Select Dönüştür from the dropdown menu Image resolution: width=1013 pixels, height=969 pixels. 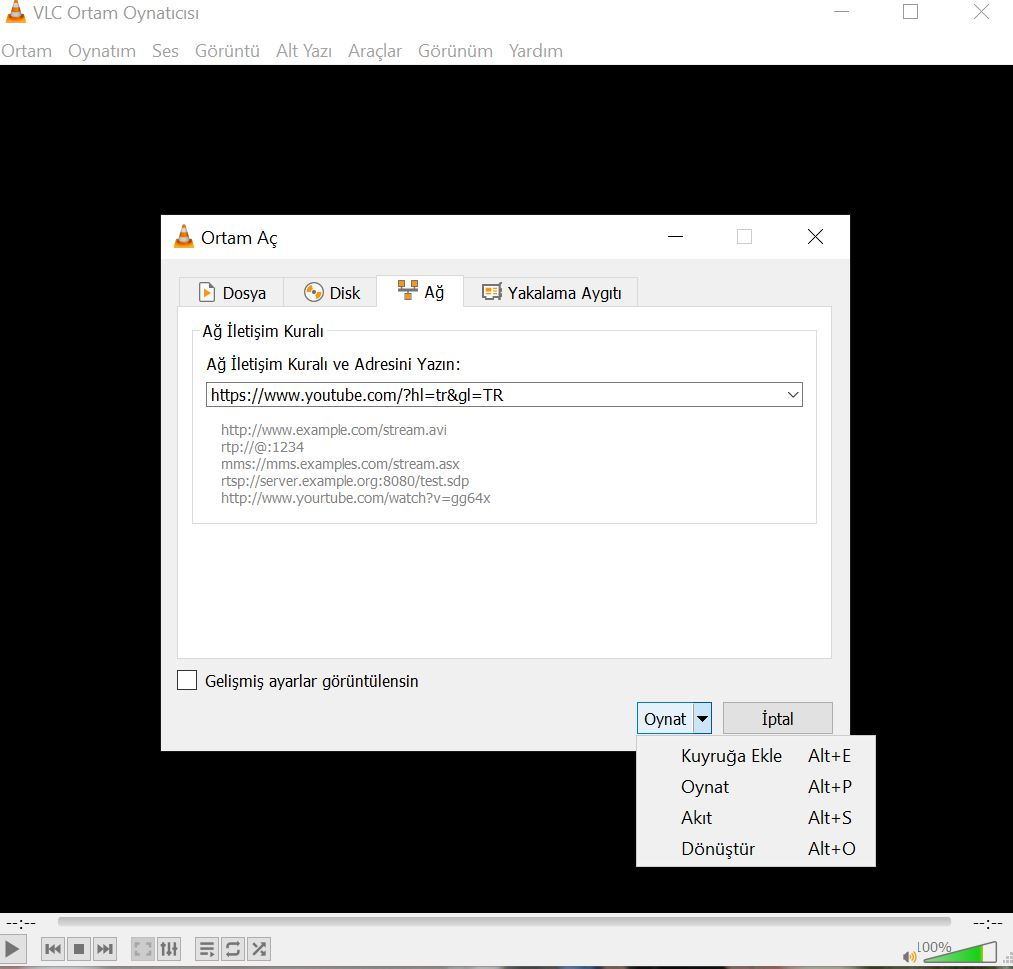(756, 849)
